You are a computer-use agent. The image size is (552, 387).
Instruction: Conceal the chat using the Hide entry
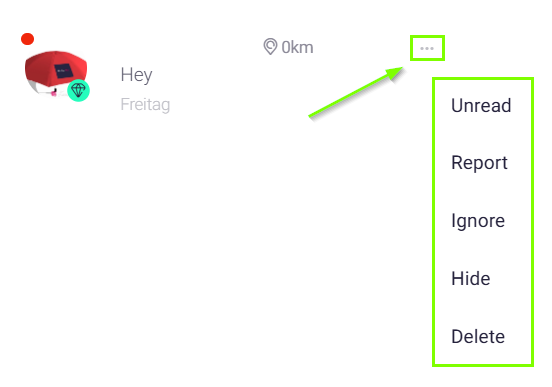pyautogui.click(x=471, y=279)
